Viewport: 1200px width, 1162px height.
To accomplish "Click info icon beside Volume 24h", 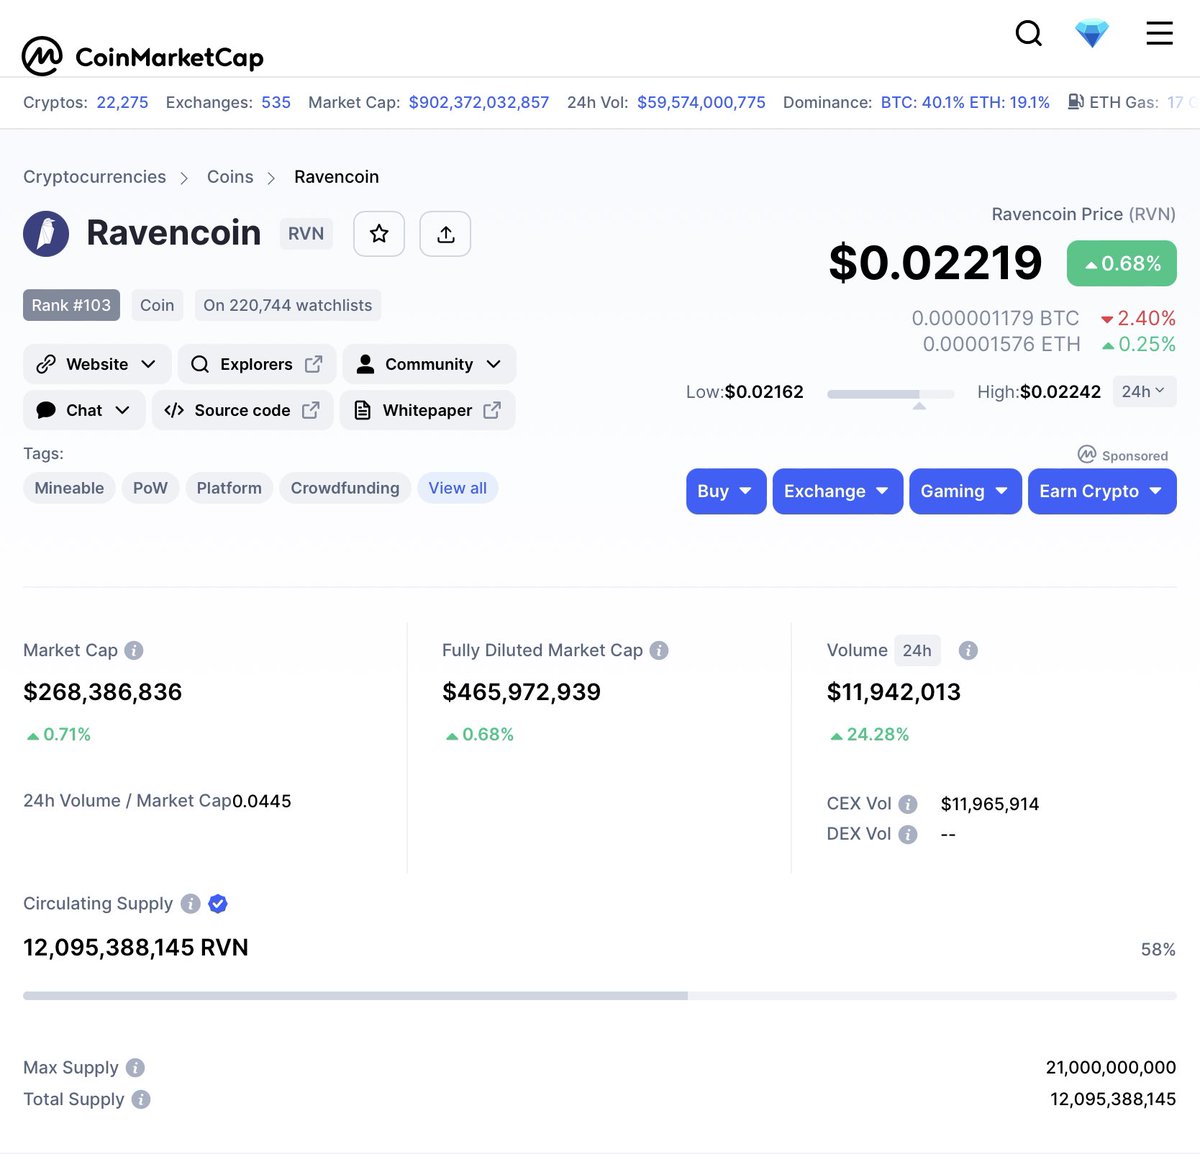I will click(x=968, y=650).
